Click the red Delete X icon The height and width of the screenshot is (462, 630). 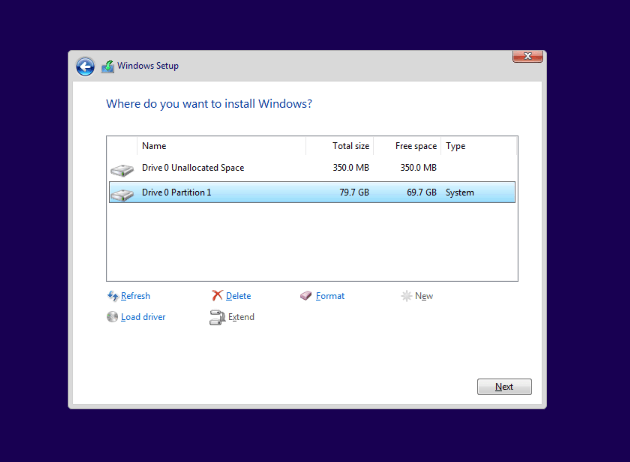click(217, 296)
